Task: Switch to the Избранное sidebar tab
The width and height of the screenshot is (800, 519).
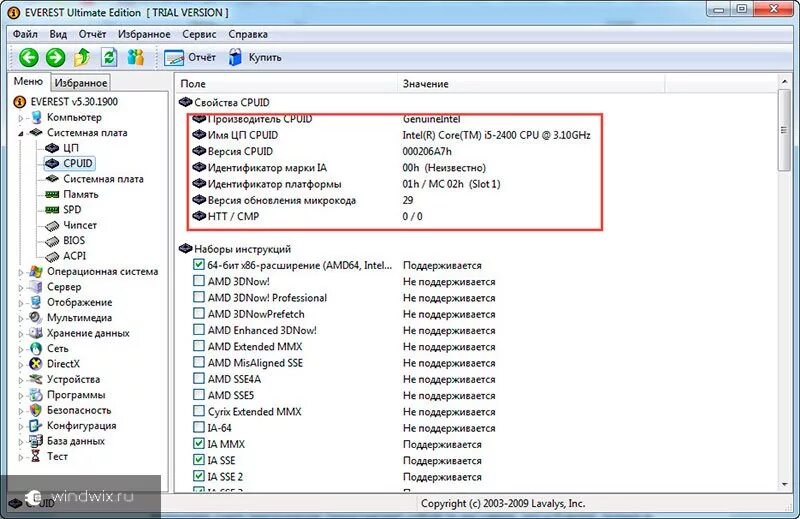Action: click(81, 83)
